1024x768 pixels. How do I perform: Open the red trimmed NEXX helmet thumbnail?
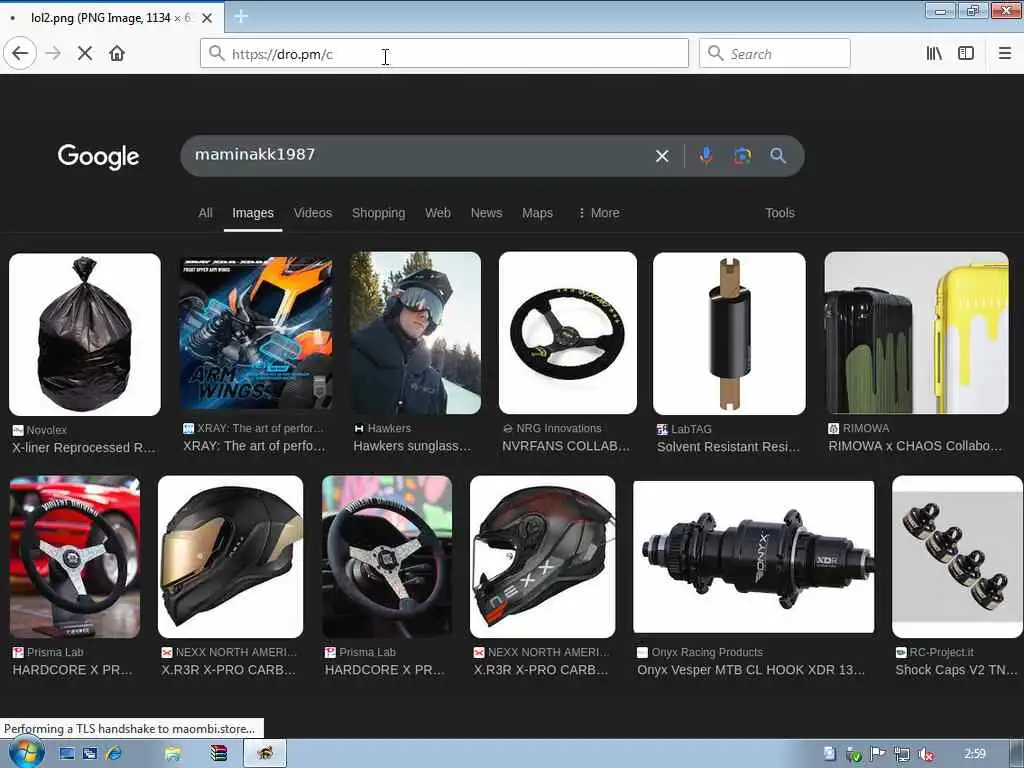tap(543, 556)
